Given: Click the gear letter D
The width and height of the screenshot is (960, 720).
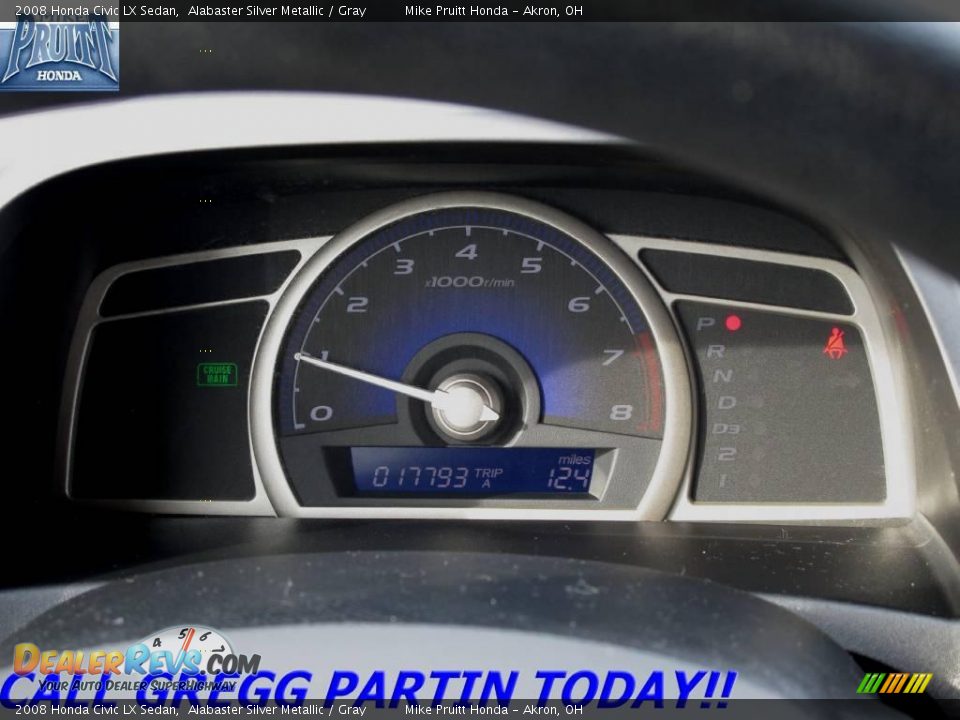Looking at the screenshot, I should (x=727, y=402).
